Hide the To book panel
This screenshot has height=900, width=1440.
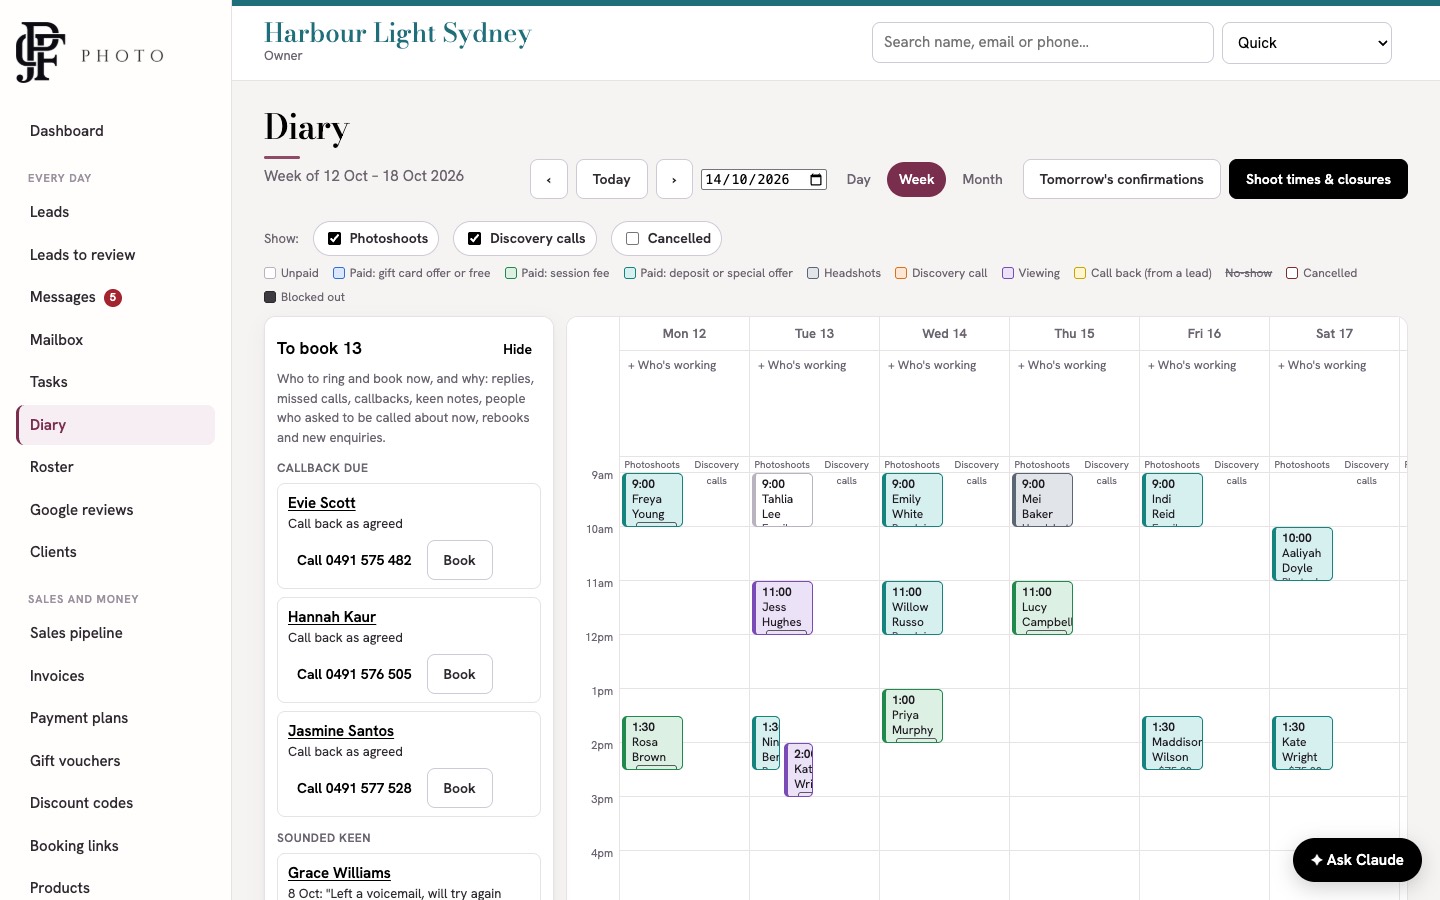[x=517, y=349]
